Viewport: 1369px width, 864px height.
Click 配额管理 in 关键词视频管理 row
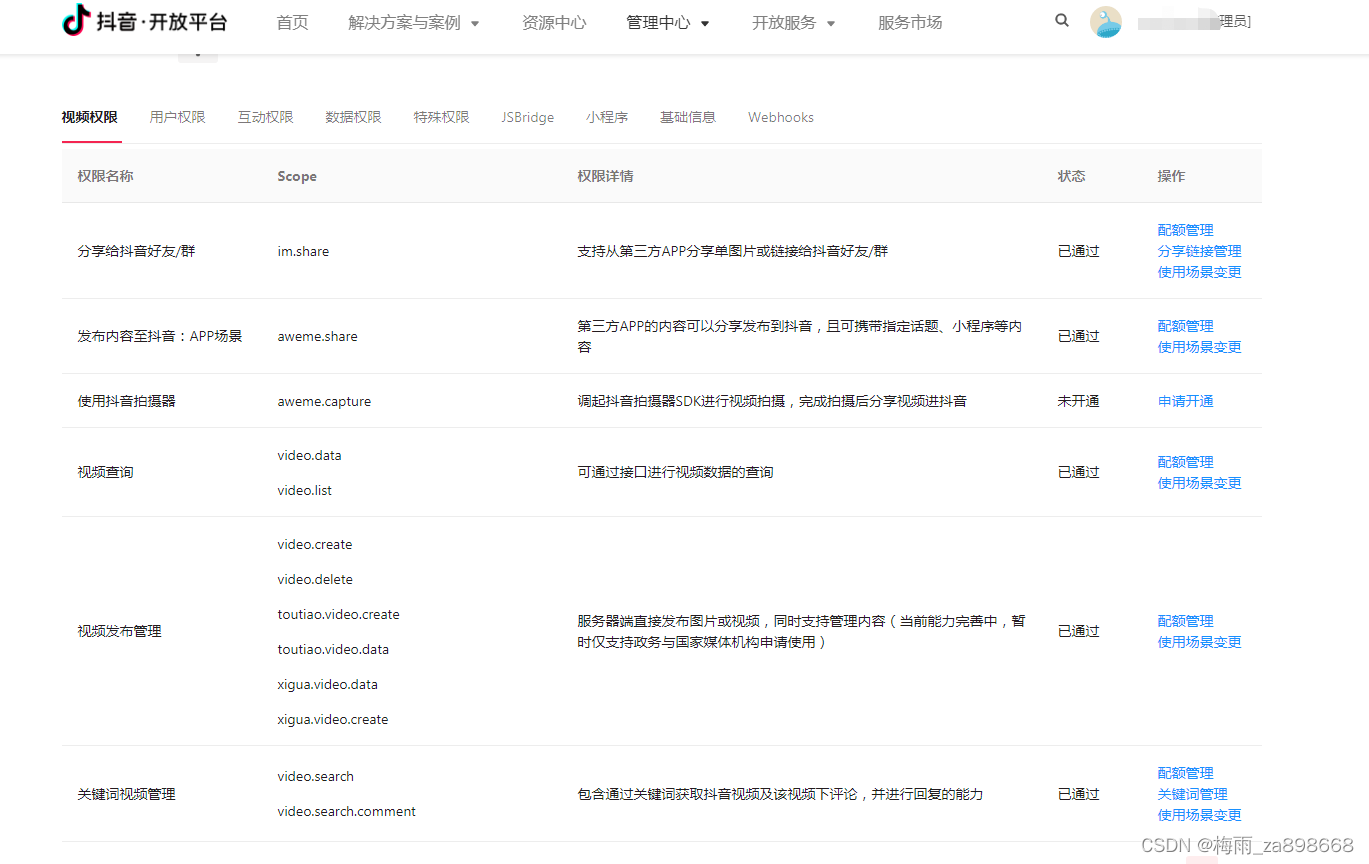click(1186, 773)
